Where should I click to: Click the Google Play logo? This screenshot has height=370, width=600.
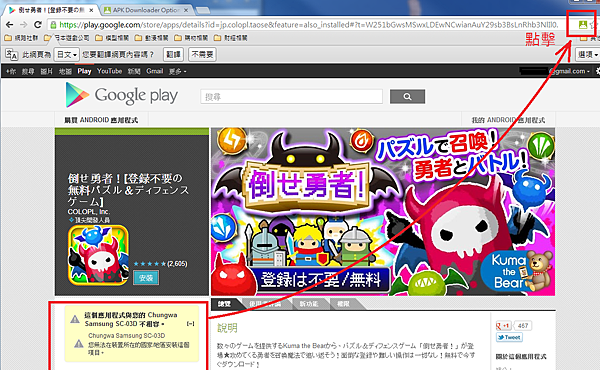pyautogui.click(x=122, y=95)
